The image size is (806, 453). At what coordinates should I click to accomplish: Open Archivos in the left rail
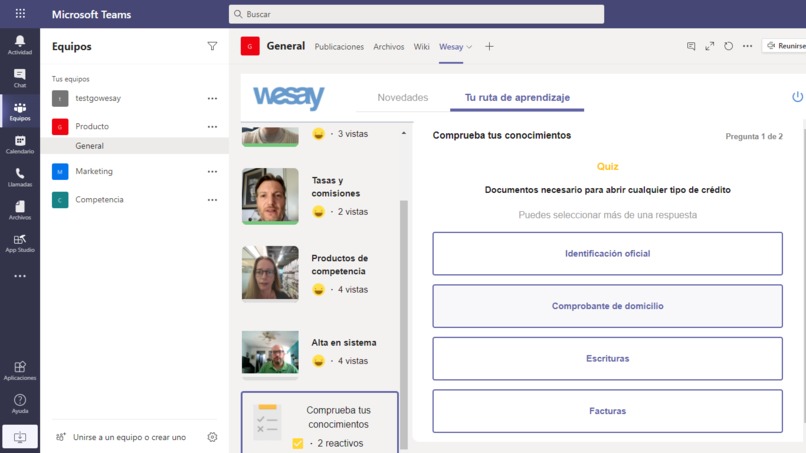tap(20, 210)
